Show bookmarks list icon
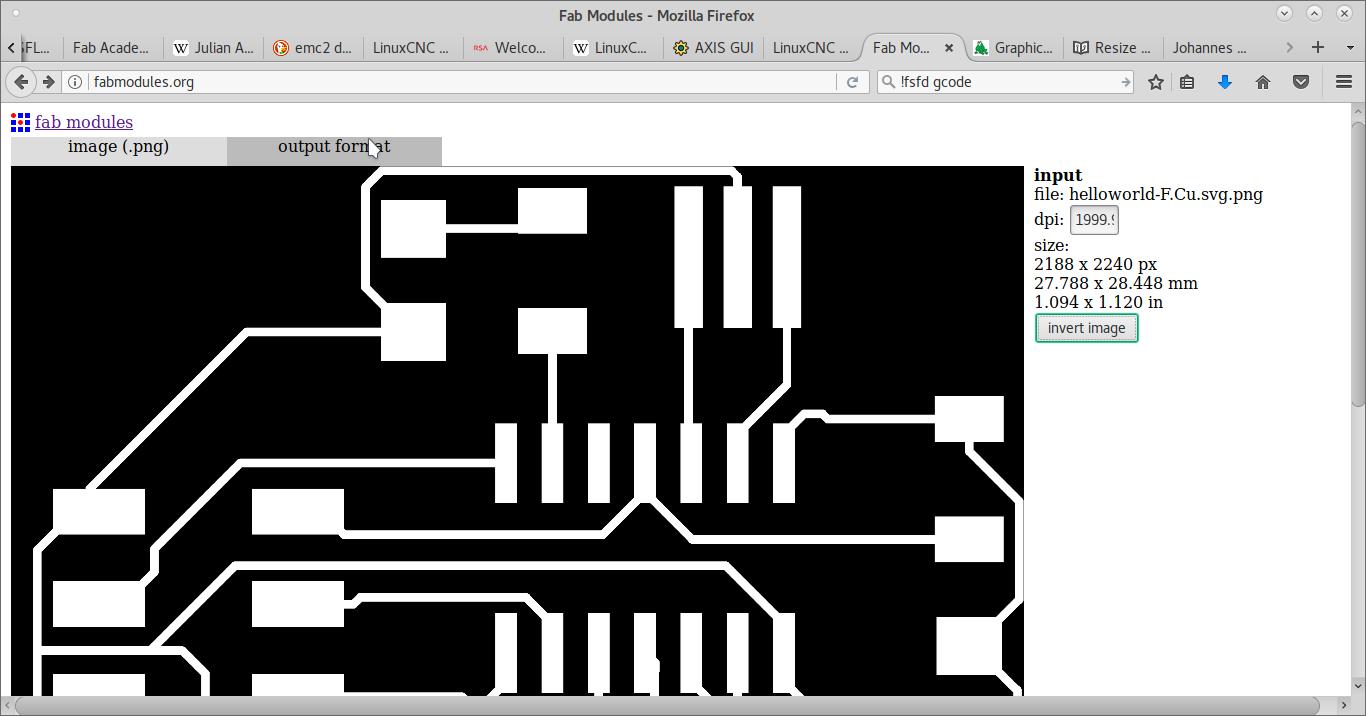Image resolution: width=1366 pixels, height=716 pixels. tap(1187, 82)
